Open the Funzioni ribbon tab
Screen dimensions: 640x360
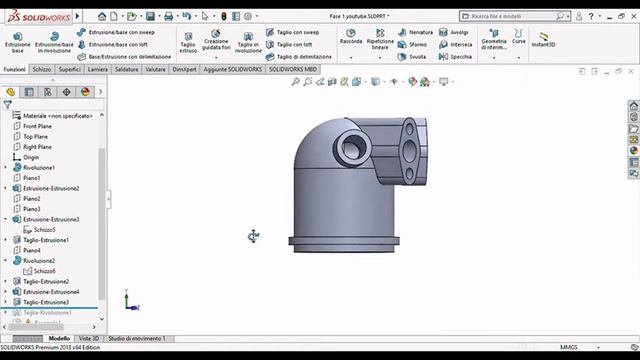tap(15, 69)
